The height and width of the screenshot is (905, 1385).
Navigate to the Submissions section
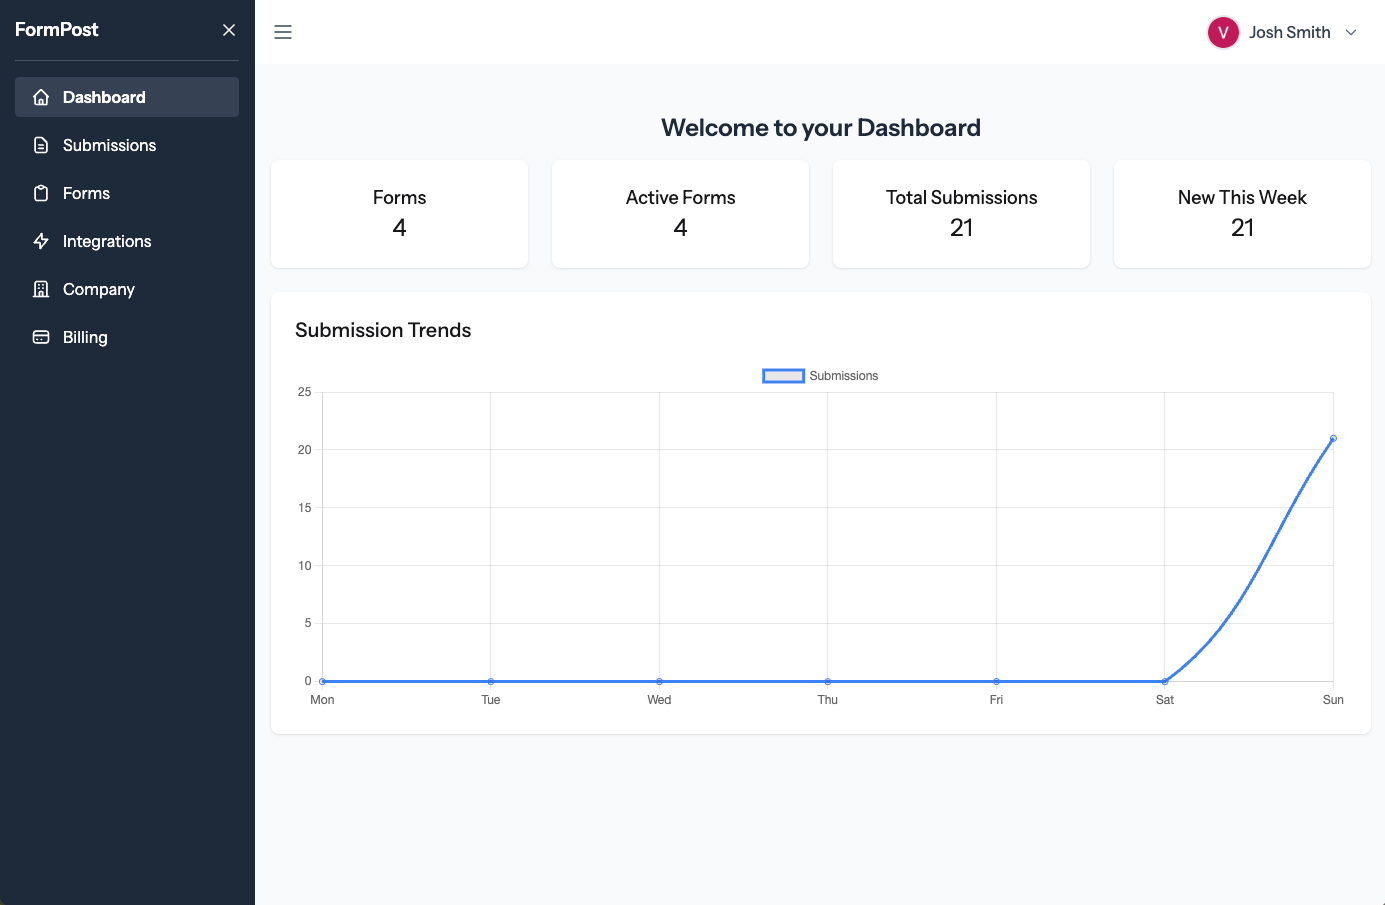tap(109, 144)
